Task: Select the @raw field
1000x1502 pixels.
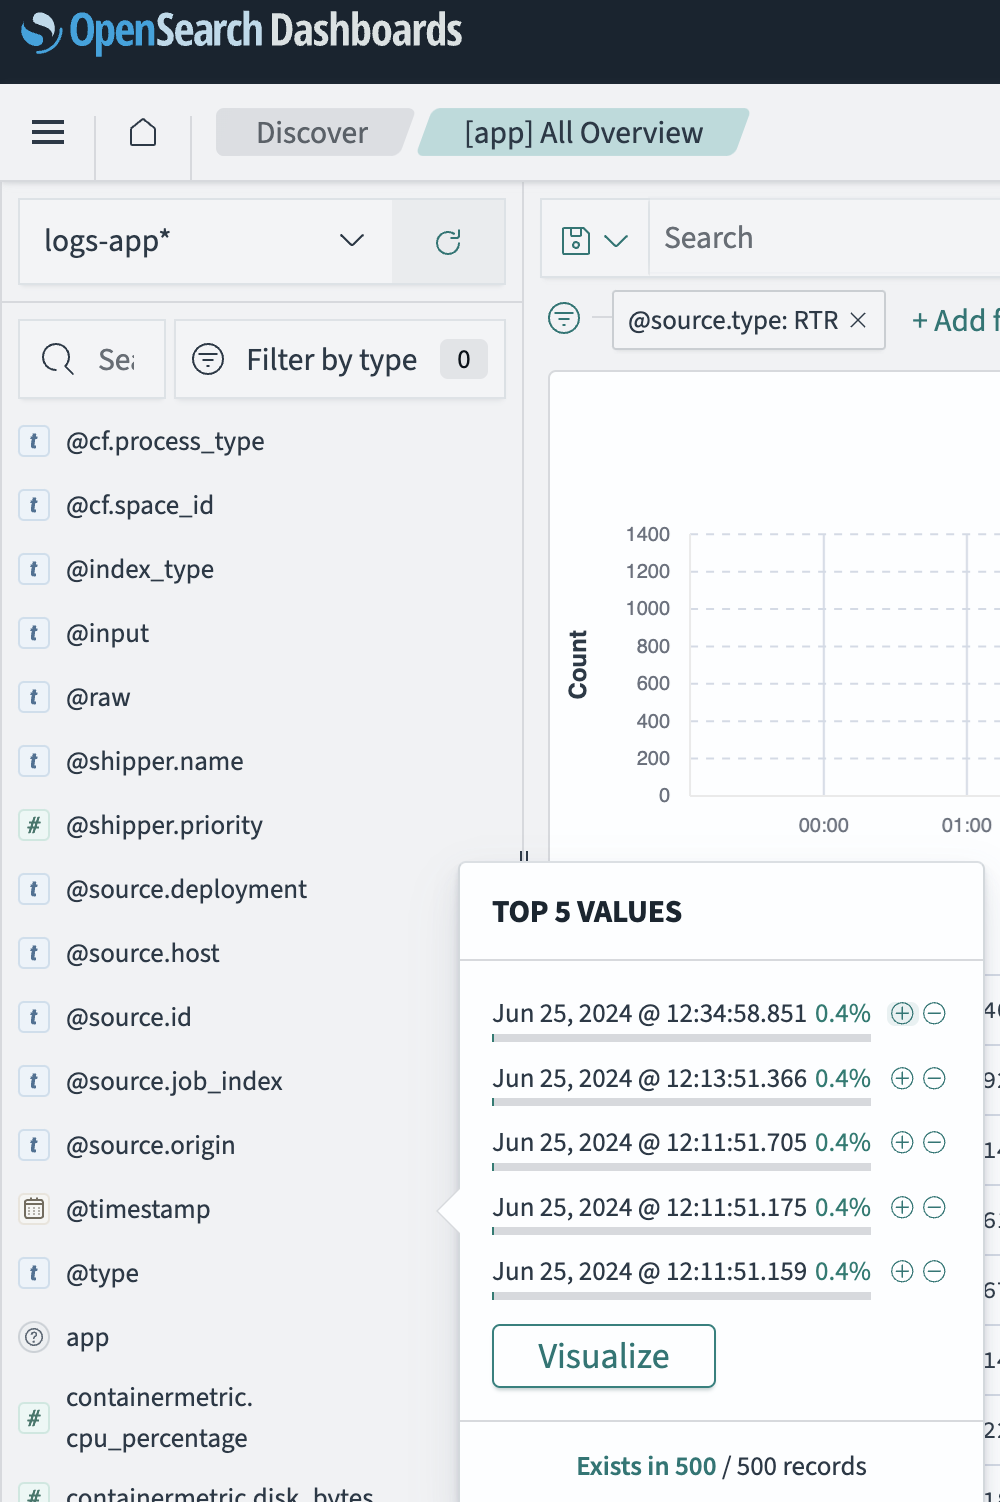Action: (x=98, y=697)
